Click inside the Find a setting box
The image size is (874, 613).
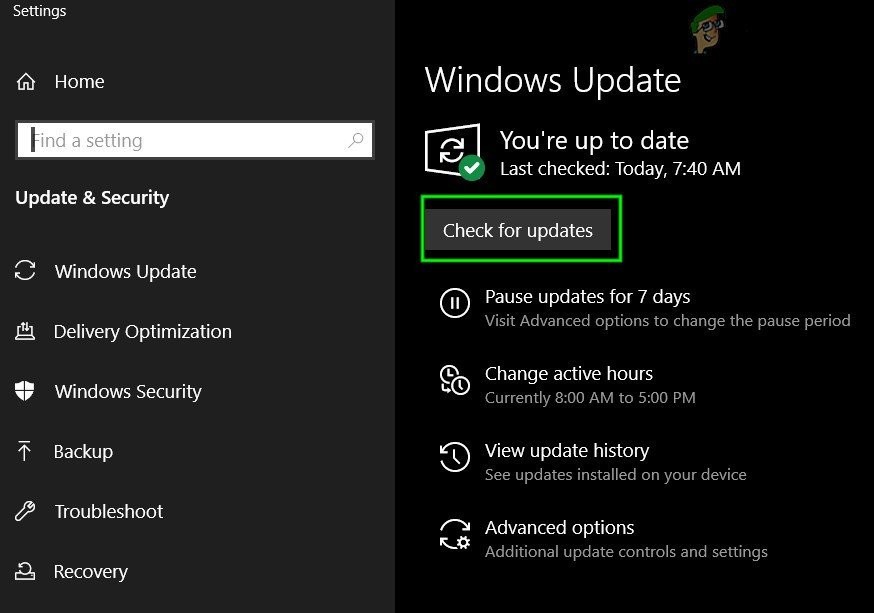(180, 140)
